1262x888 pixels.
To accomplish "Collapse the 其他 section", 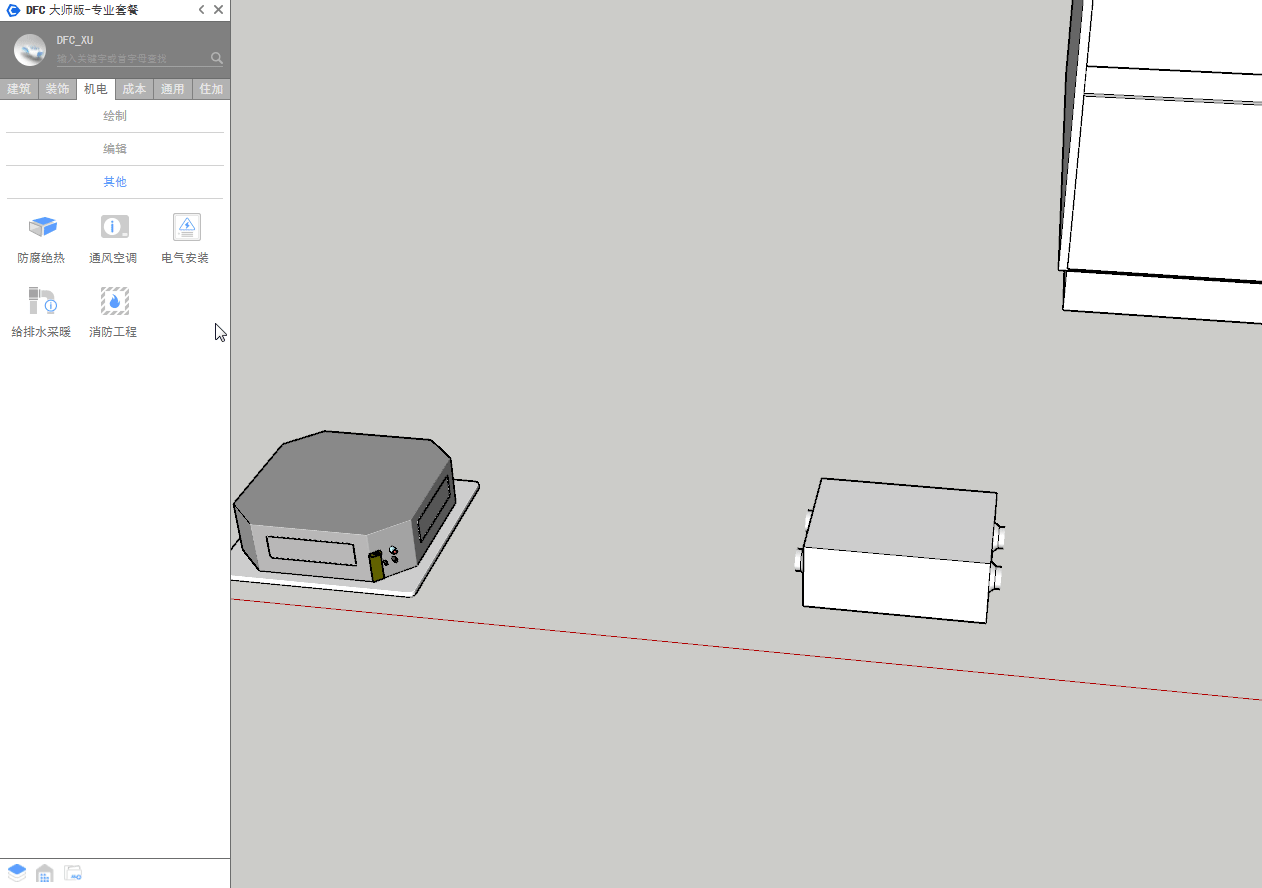I will click(115, 182).
